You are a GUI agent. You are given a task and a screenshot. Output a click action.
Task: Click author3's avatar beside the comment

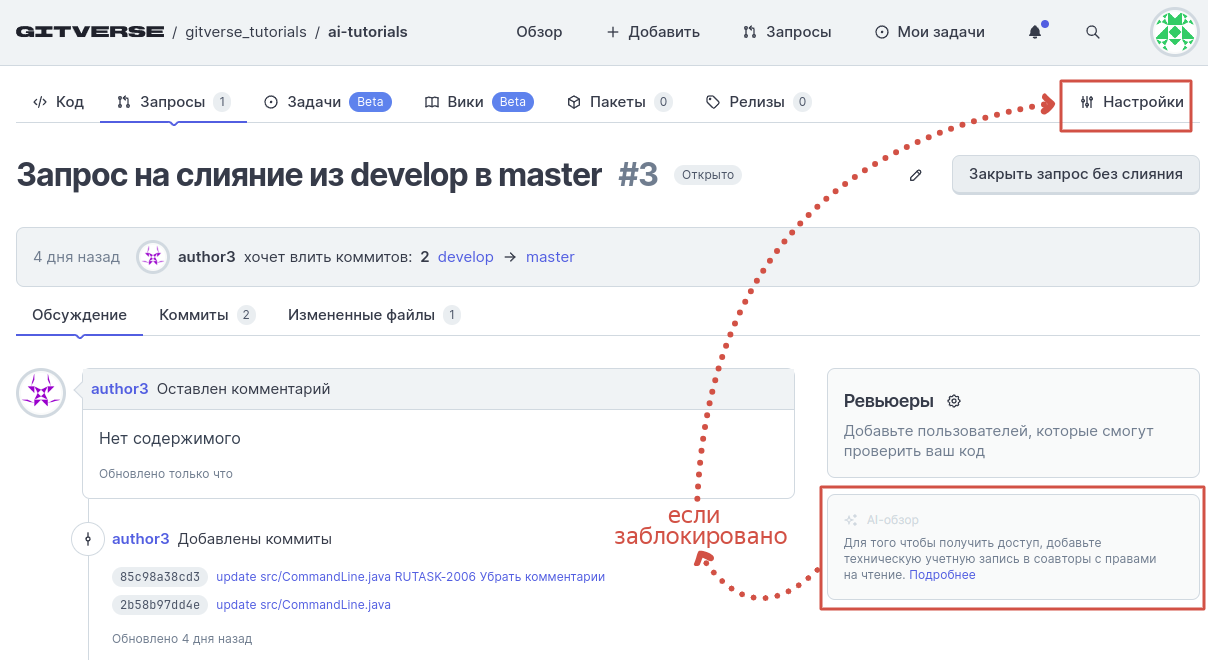click(x=41, y=393)
